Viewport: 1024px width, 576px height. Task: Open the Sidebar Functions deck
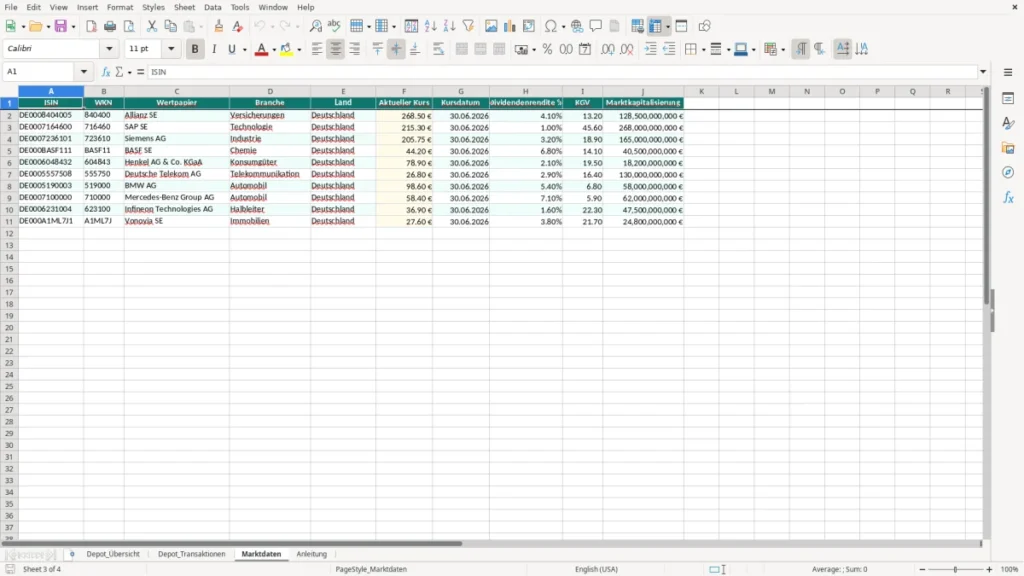click(x=1008, y=198)
